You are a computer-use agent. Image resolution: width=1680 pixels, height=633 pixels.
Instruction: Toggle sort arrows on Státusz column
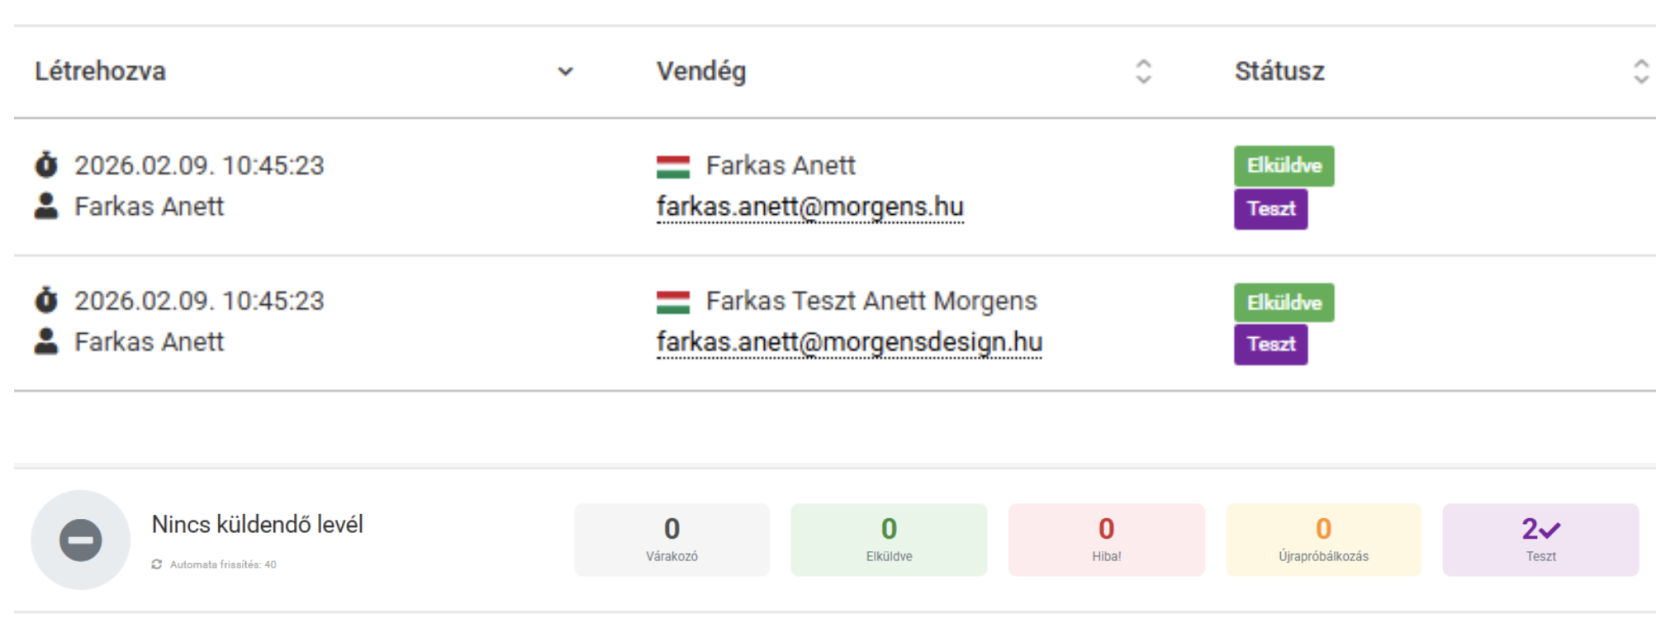point(1641,72)
